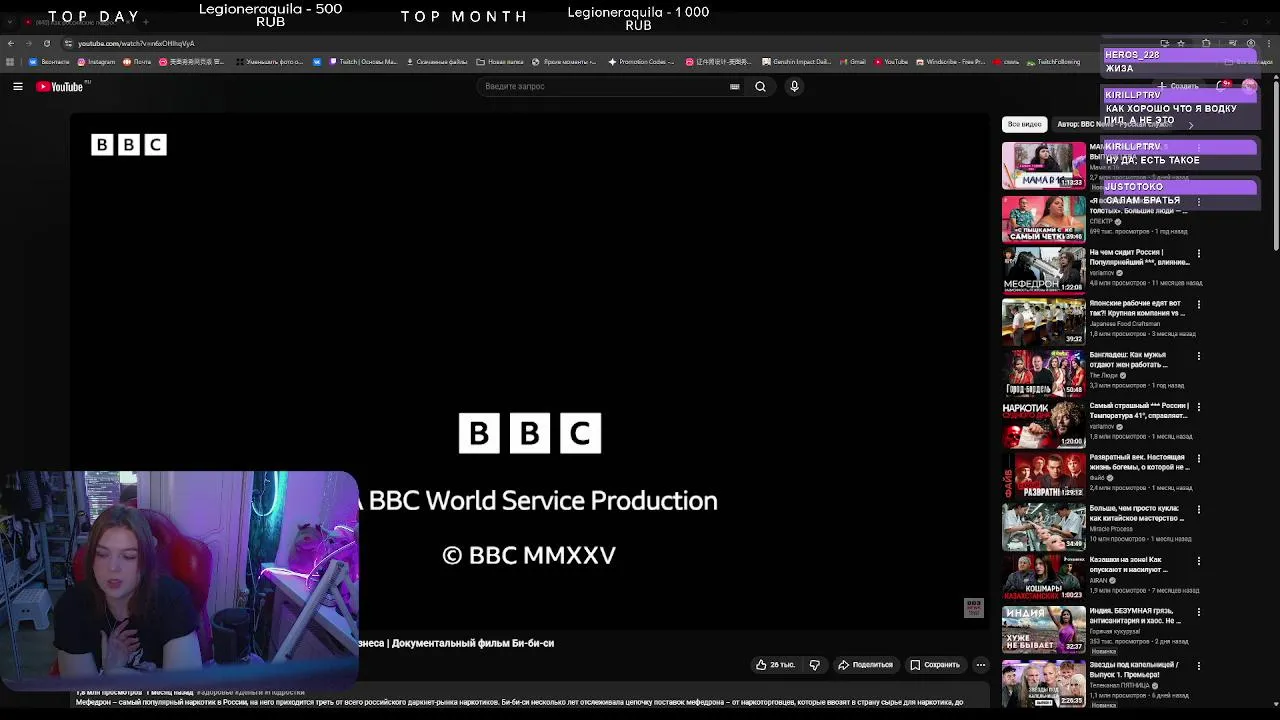Open the on-screen keyboard in search box

pyautogui.click(x=735, y=87)
